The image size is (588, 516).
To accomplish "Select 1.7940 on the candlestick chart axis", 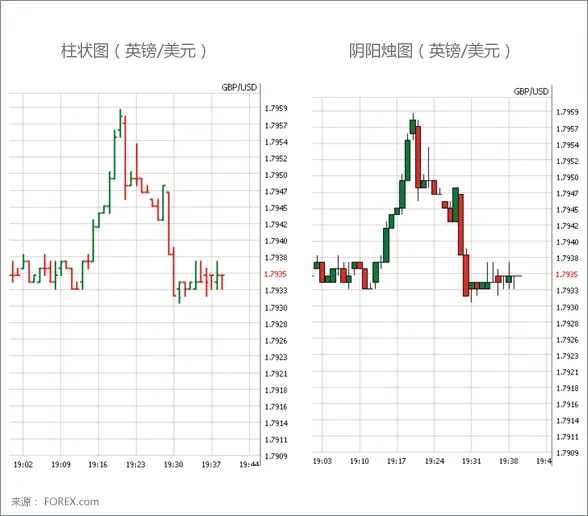I will coord(567,242).
